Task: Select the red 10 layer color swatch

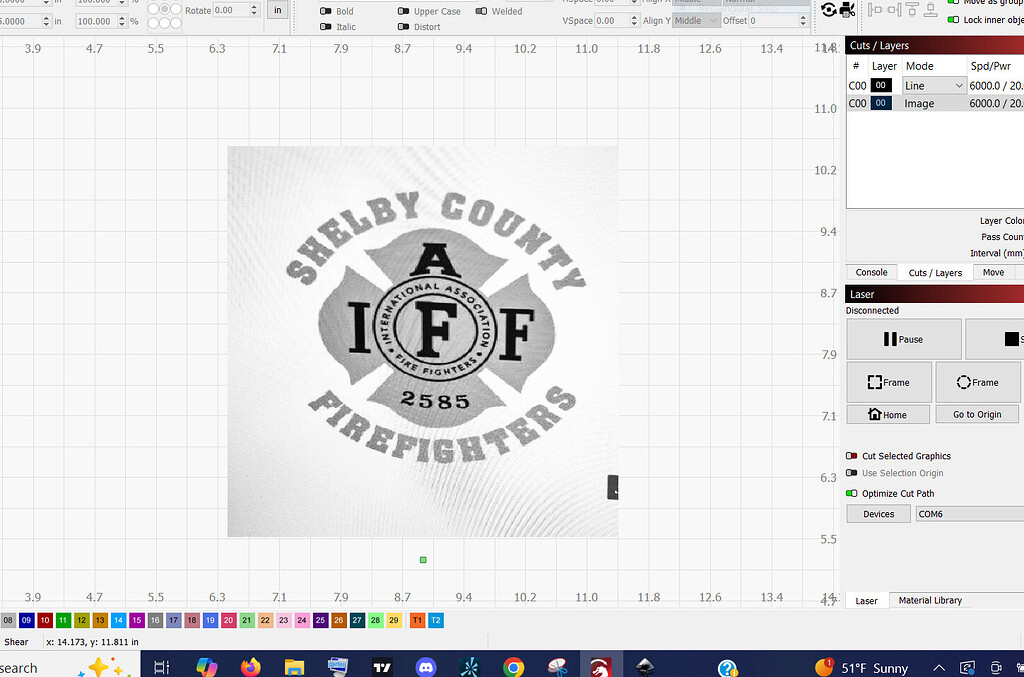Action: point(45,621)
